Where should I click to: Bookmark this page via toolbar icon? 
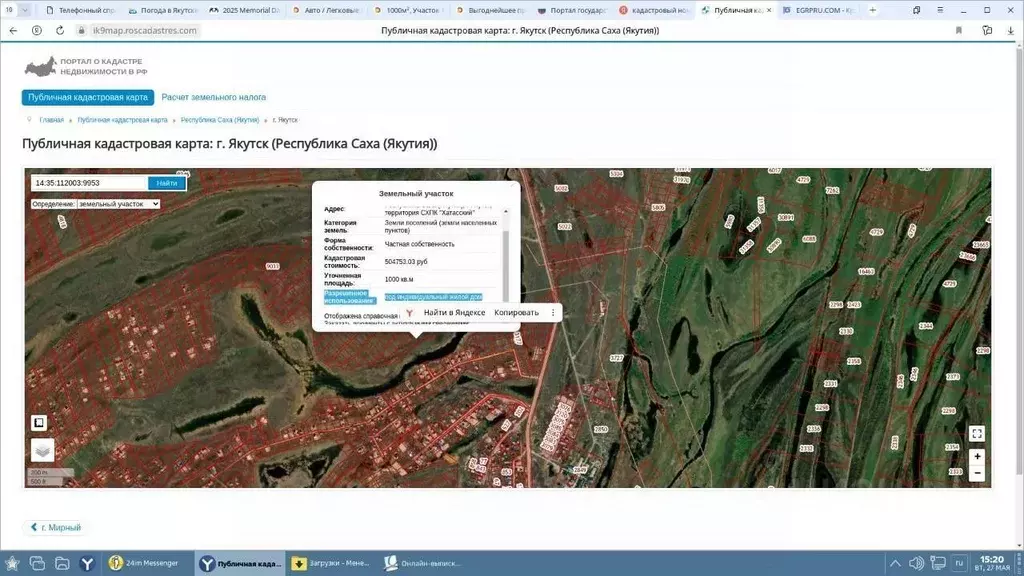click(x=959, y=31)
